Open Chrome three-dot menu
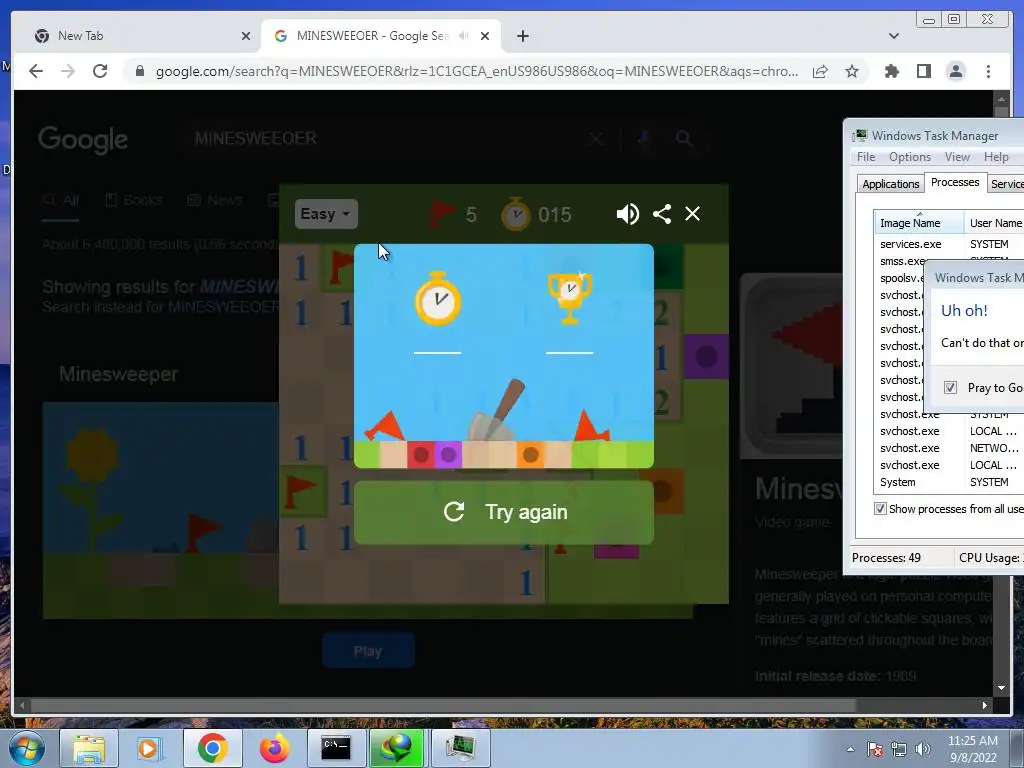This screenshot has width=1024, height=768. pyautogui.click(x=988, y=71)
